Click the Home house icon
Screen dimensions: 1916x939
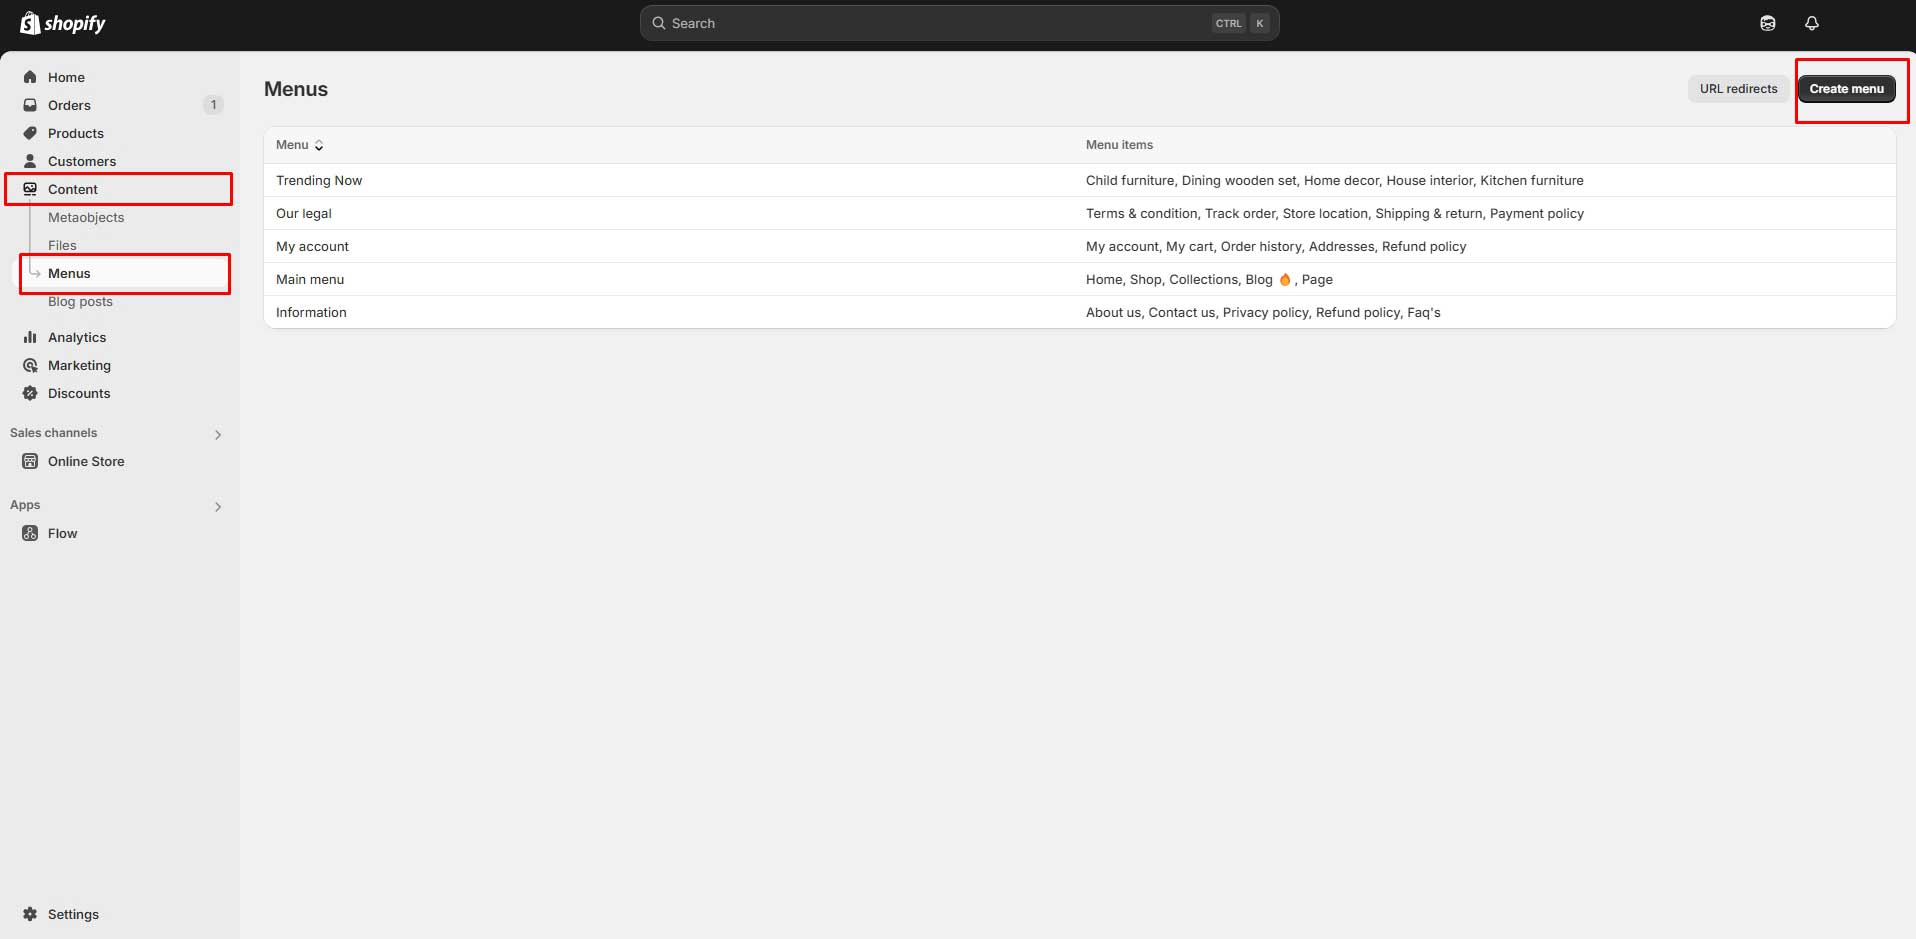(x=30, y=77)
